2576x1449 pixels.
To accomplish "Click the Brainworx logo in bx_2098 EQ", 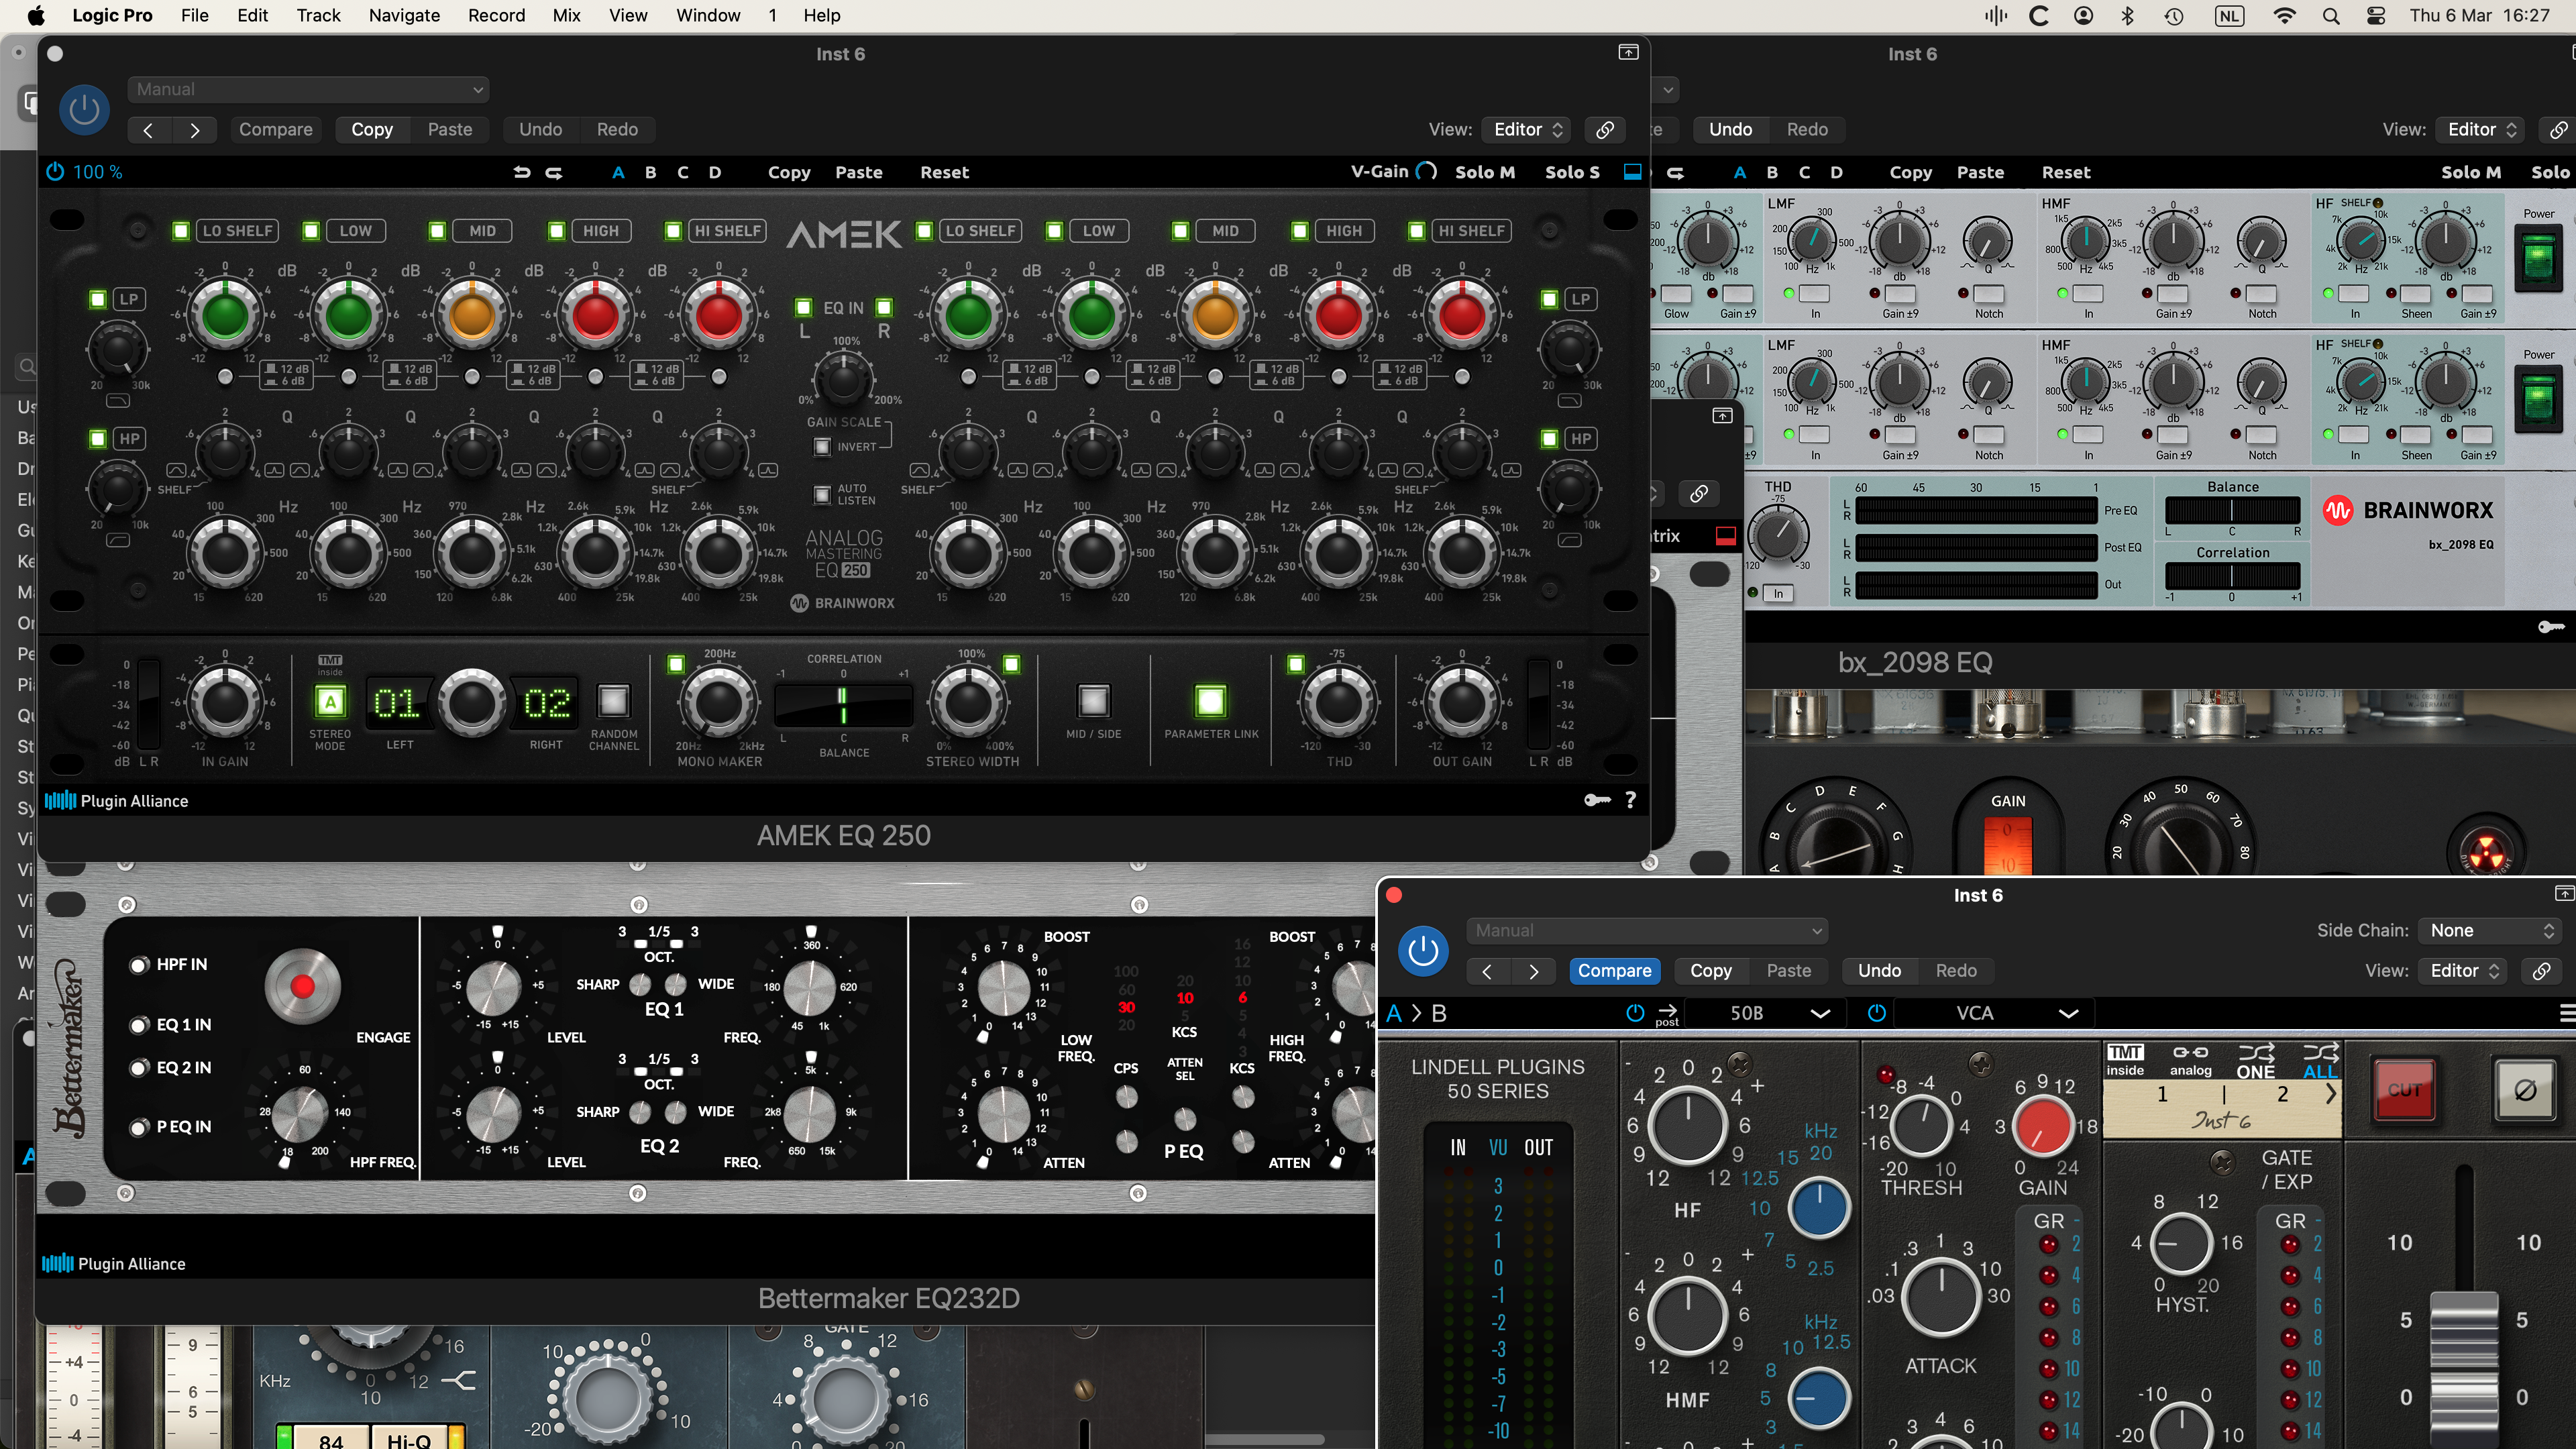I will point(2408,511).
